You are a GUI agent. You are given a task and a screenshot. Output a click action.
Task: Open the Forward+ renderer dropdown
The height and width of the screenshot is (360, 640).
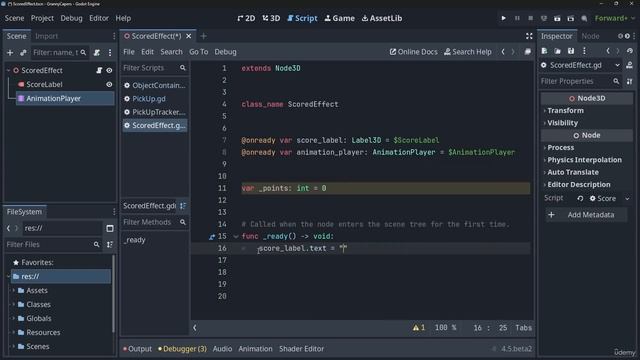click(614, 18)
